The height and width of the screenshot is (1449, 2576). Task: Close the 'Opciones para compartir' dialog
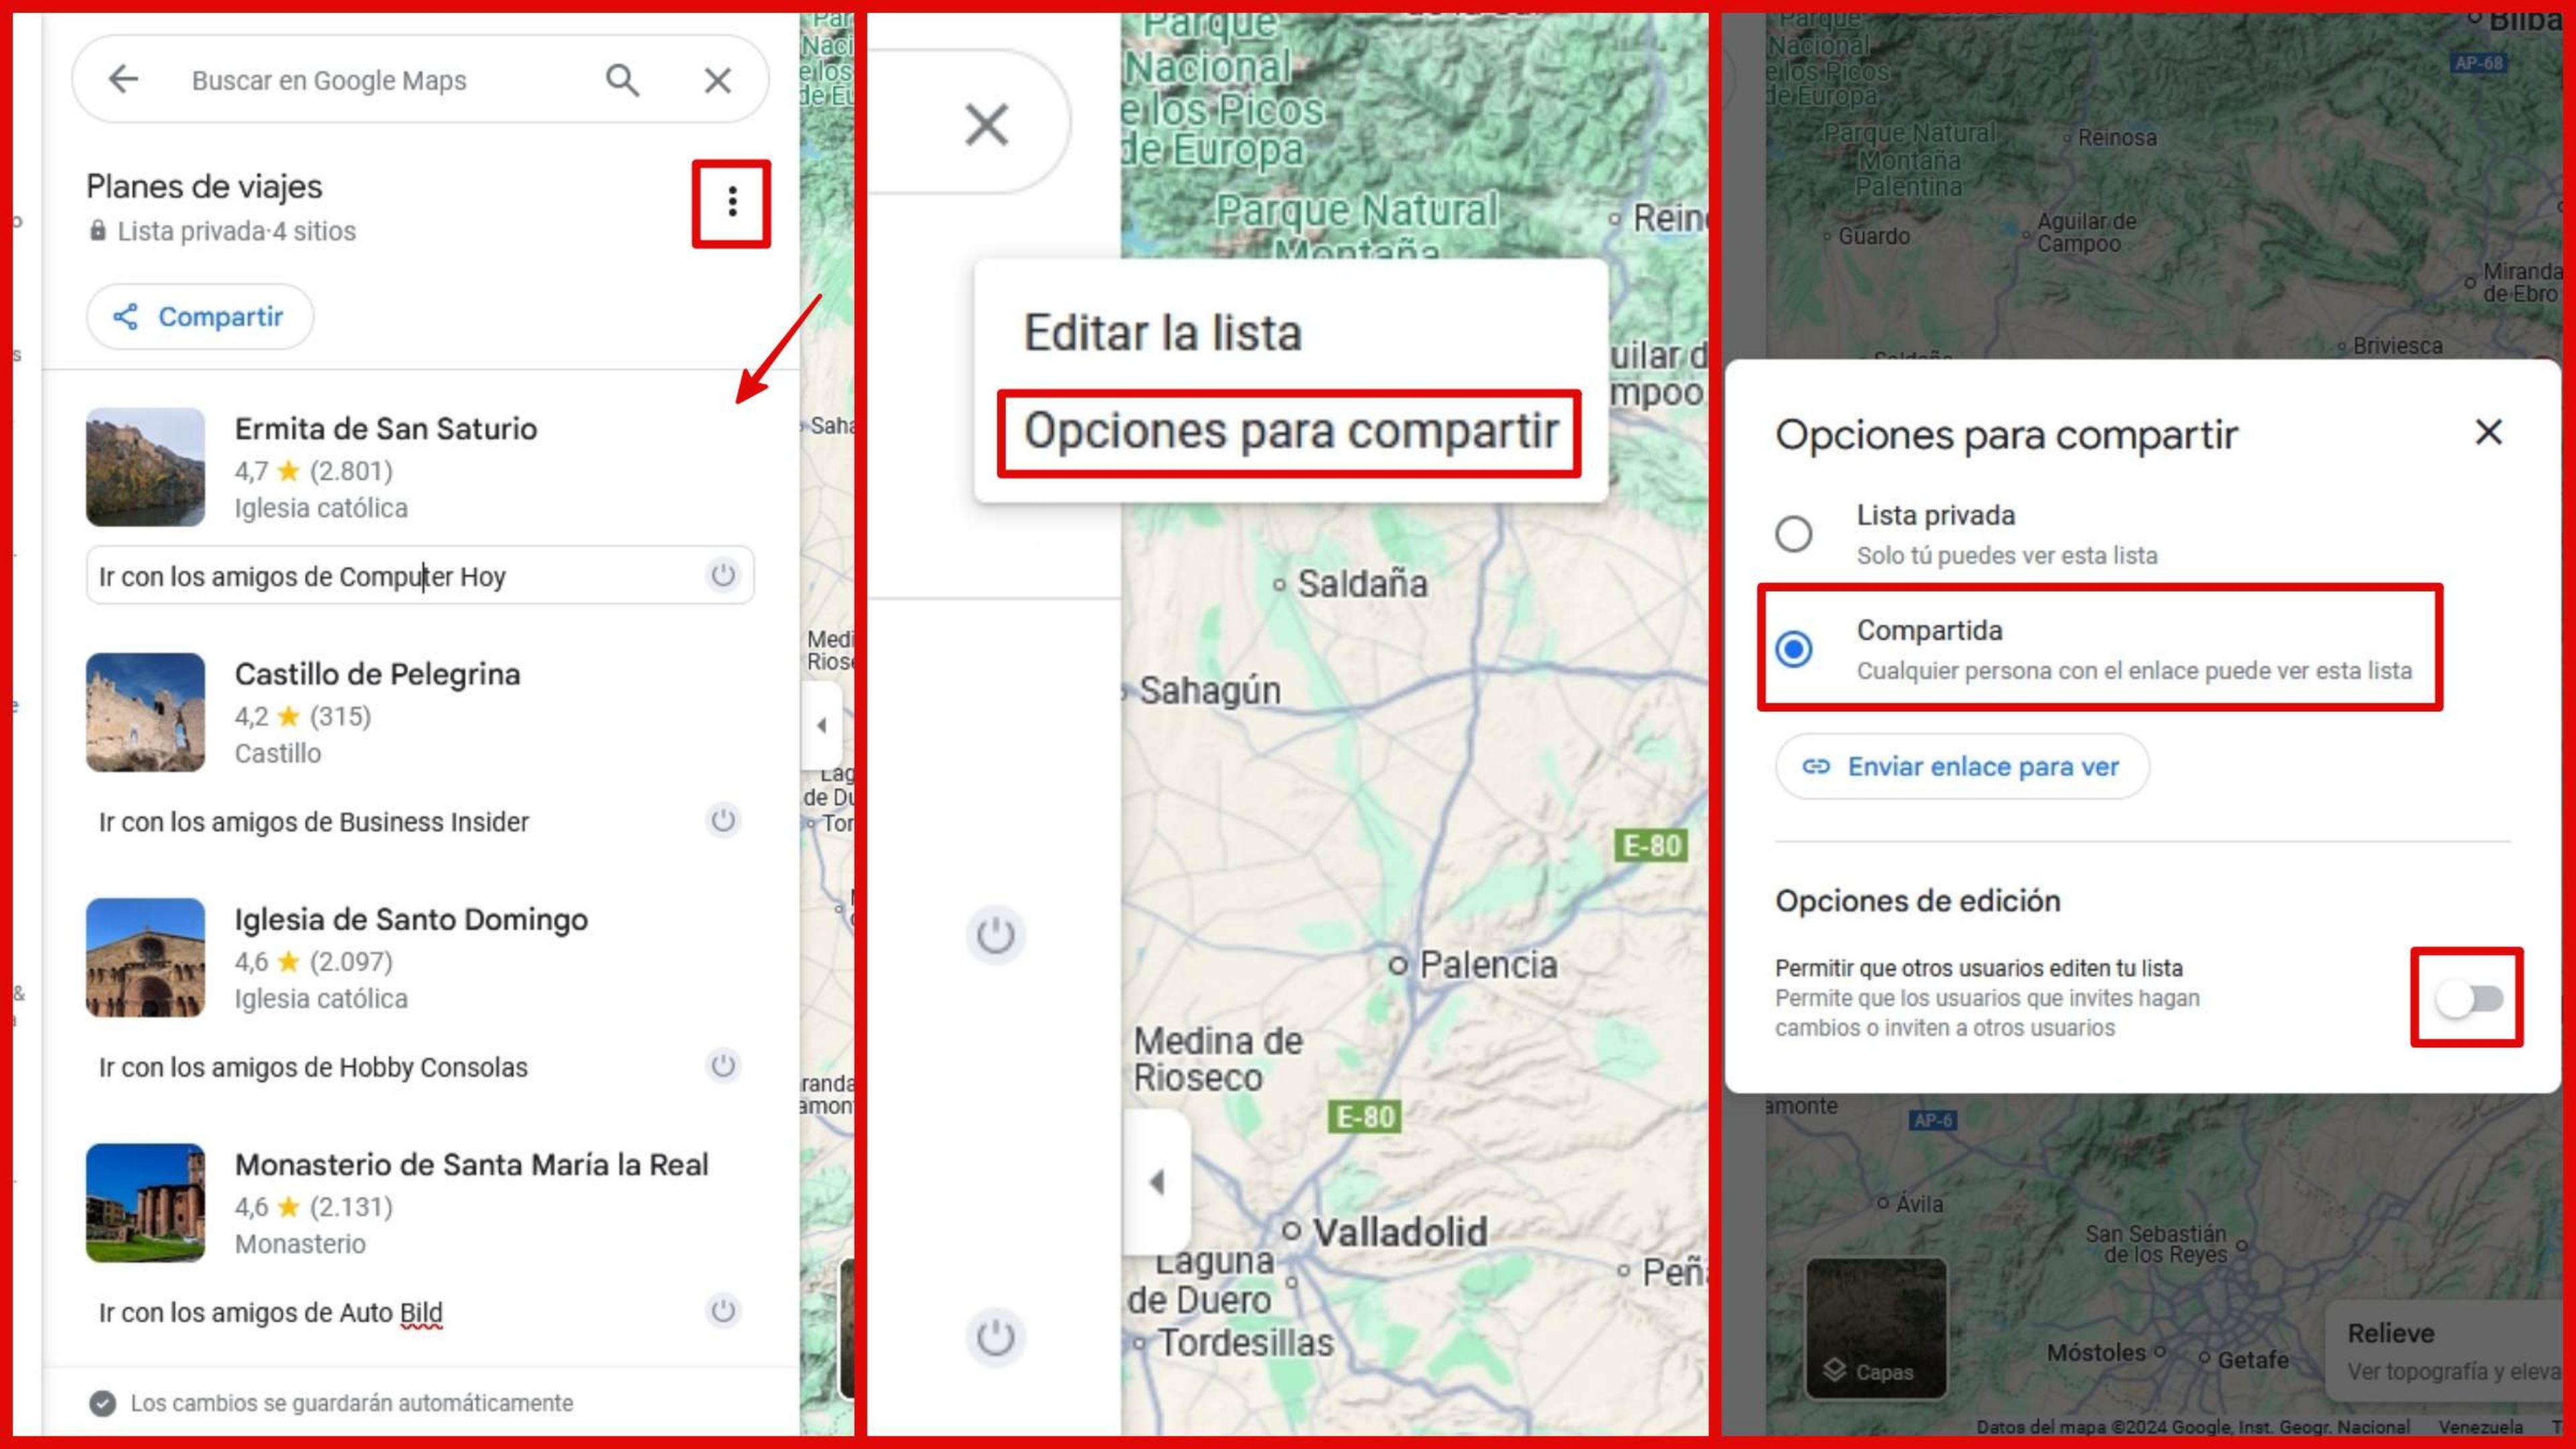point(2488,432)
